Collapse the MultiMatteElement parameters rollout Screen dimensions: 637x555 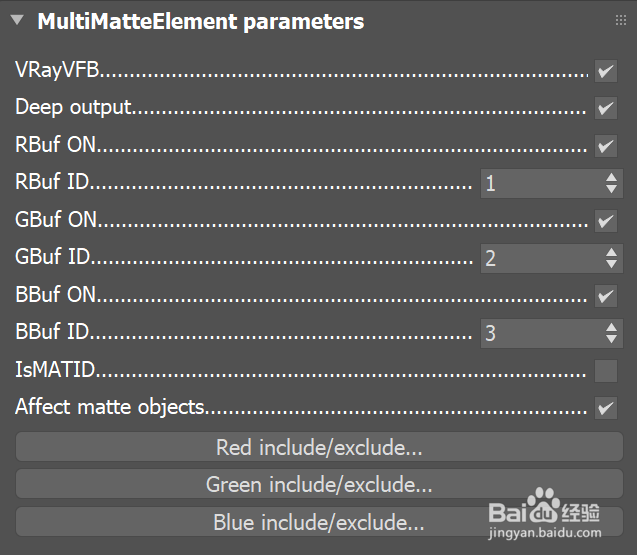click(x=17, y=20)
